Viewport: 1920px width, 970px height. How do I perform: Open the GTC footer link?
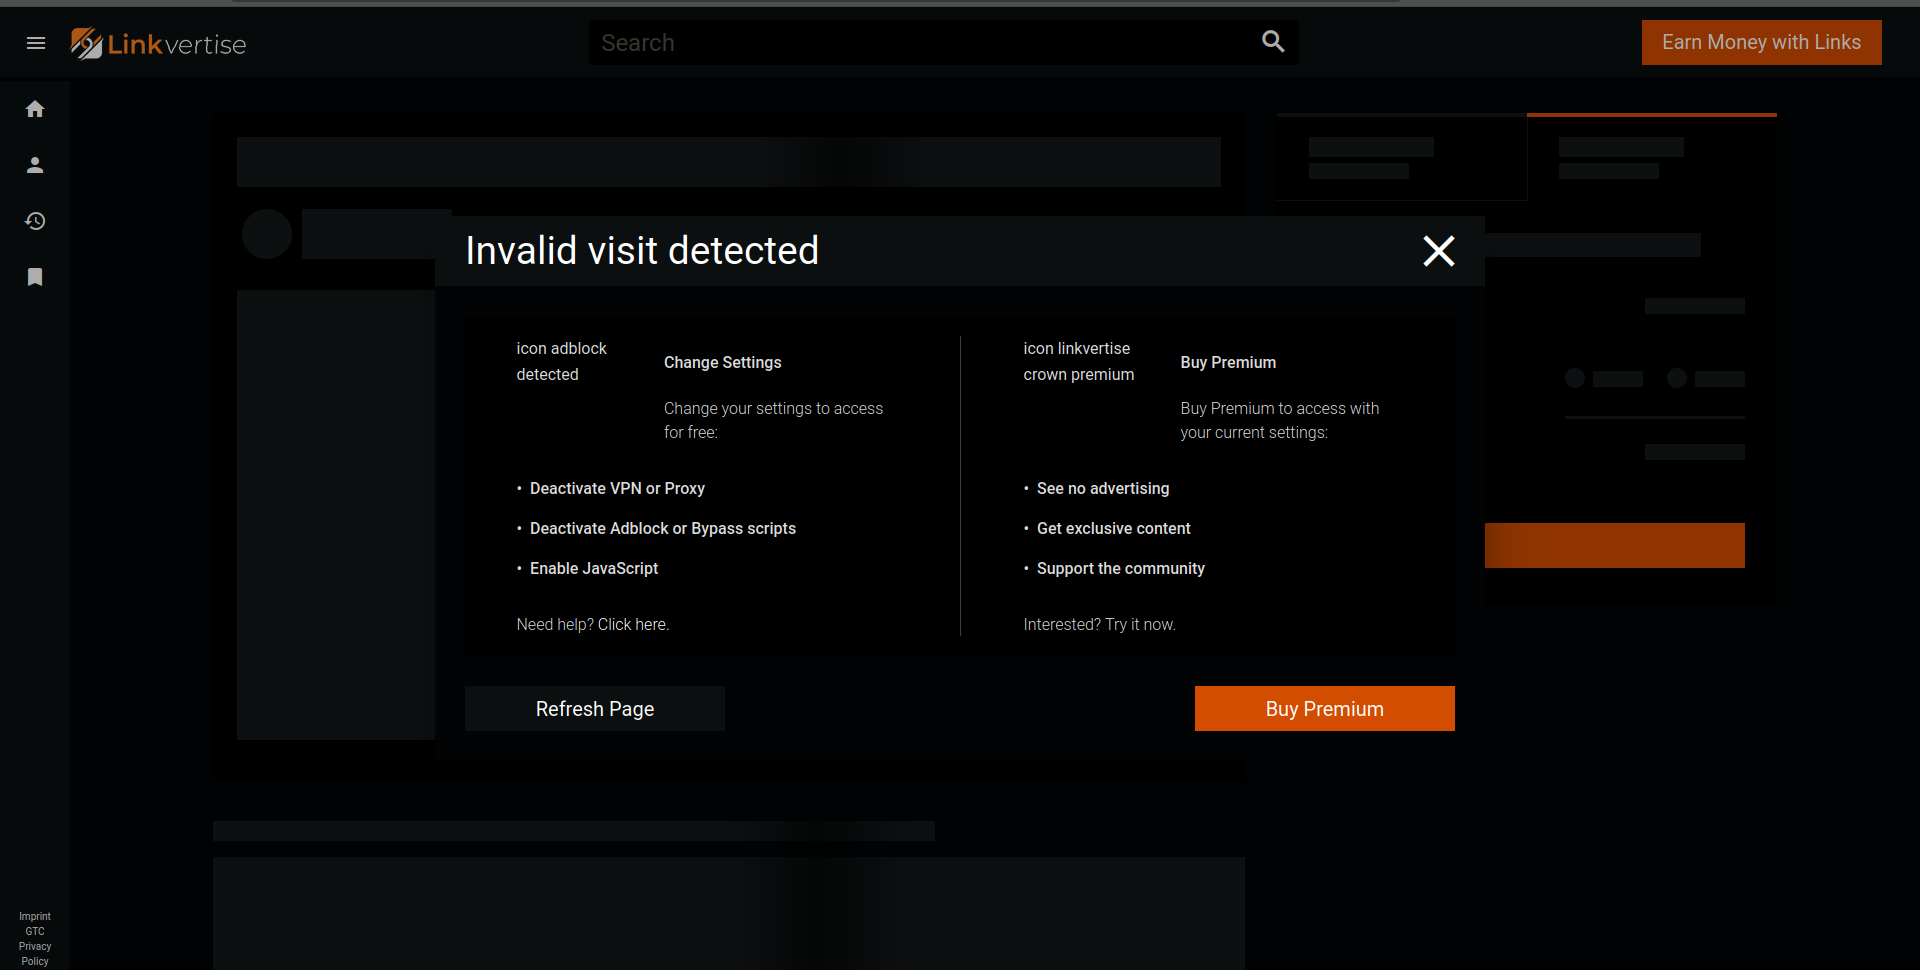[35, 931]
